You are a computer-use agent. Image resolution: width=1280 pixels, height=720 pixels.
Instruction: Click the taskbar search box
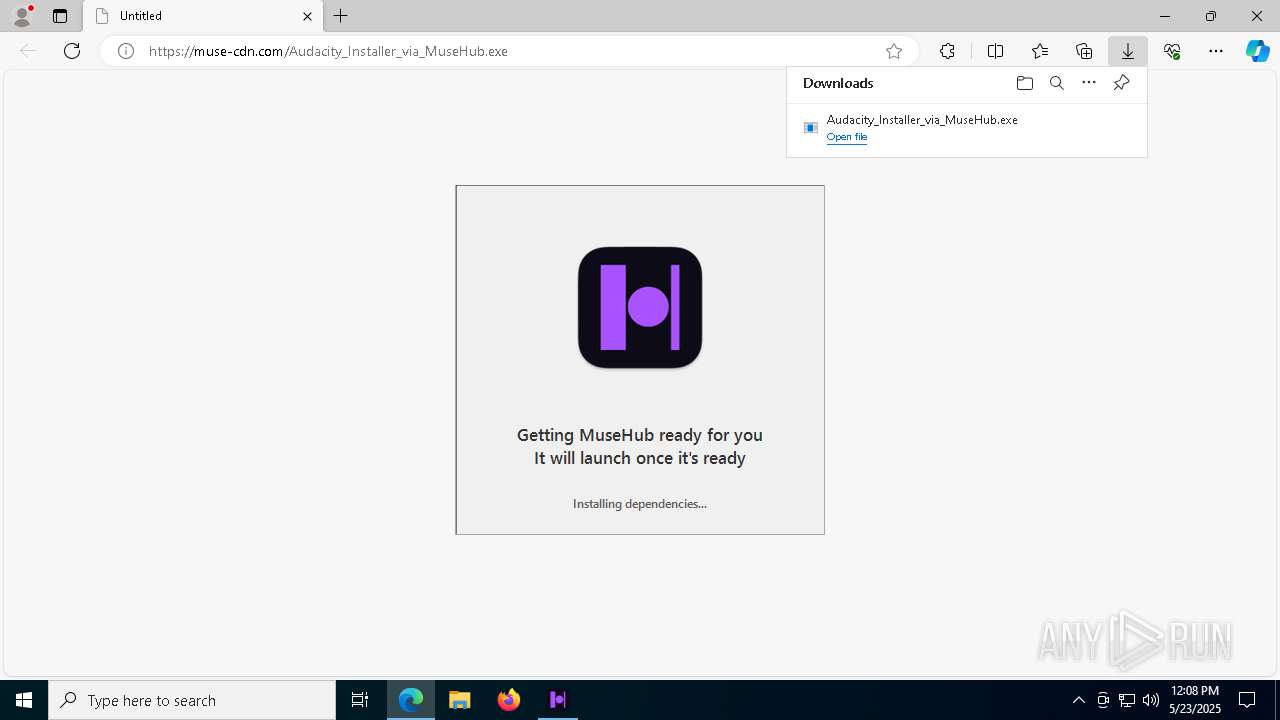point(192,700)
